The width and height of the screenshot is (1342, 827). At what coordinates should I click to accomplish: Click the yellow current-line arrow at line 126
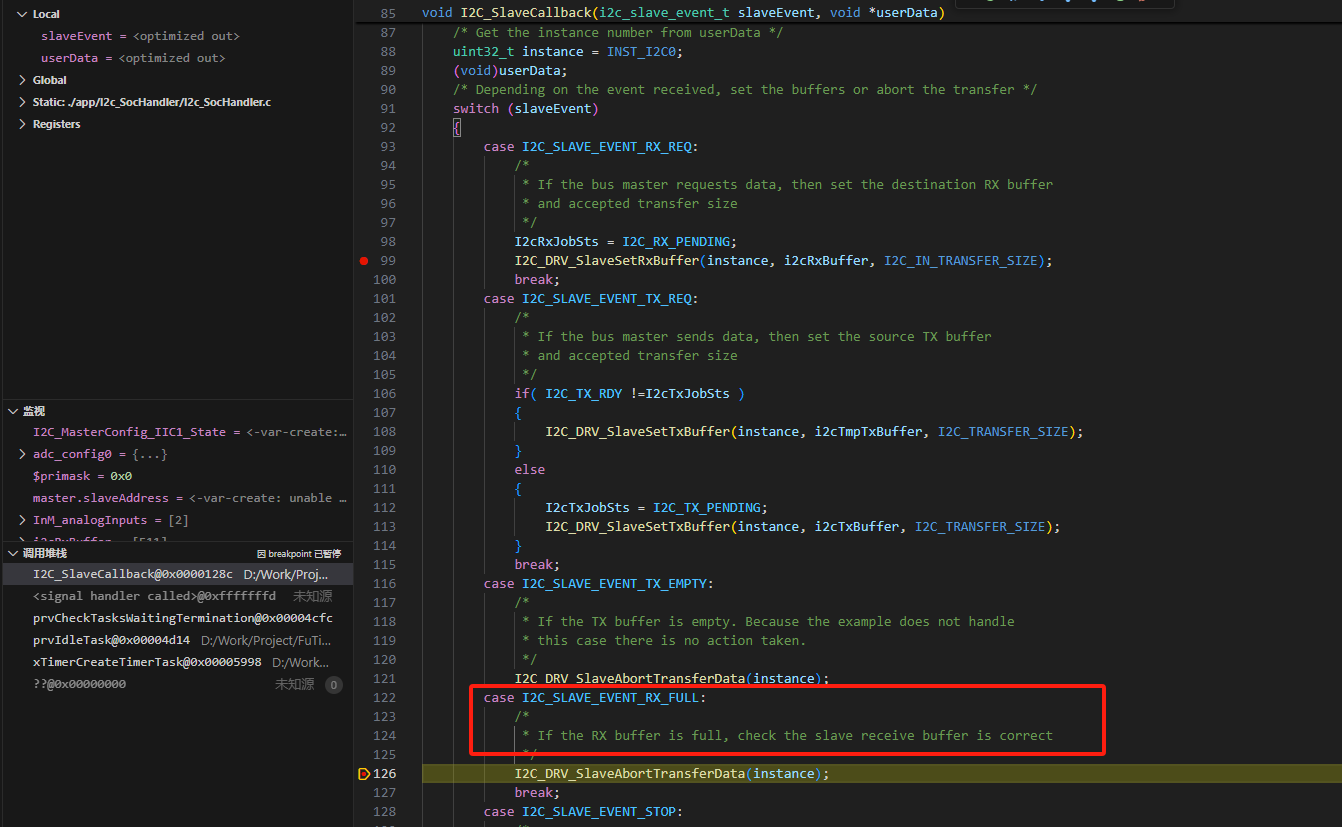(x=363, y=774)
